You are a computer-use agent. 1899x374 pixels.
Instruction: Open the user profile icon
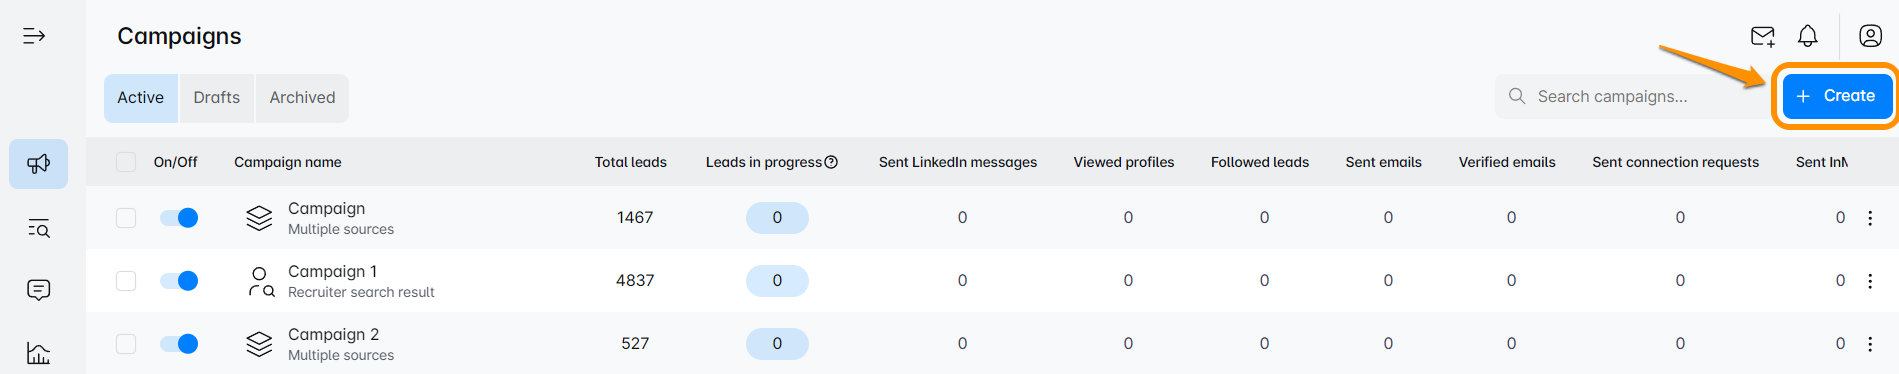1870,36
